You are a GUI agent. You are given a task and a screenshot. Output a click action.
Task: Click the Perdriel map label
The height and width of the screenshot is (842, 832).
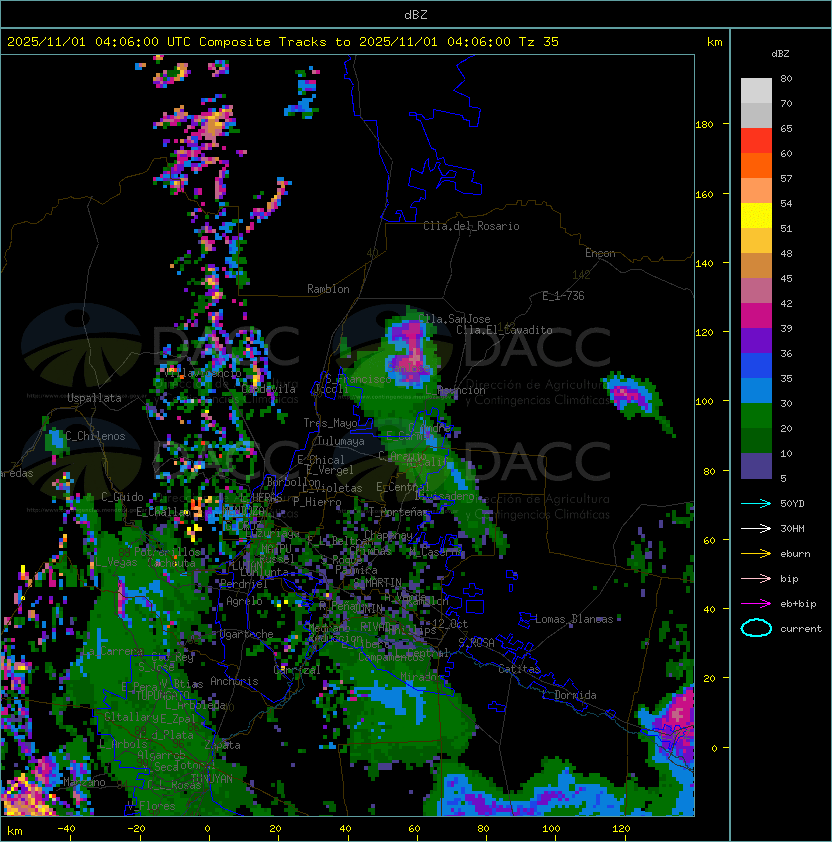click(243, 584)
